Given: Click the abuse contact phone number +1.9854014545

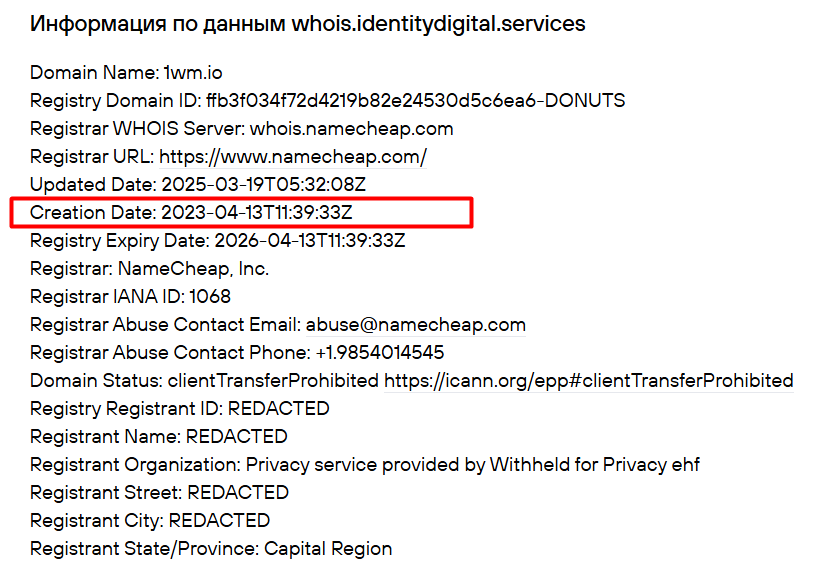Looking at the screenshot, I should click(x=379, y=353).
